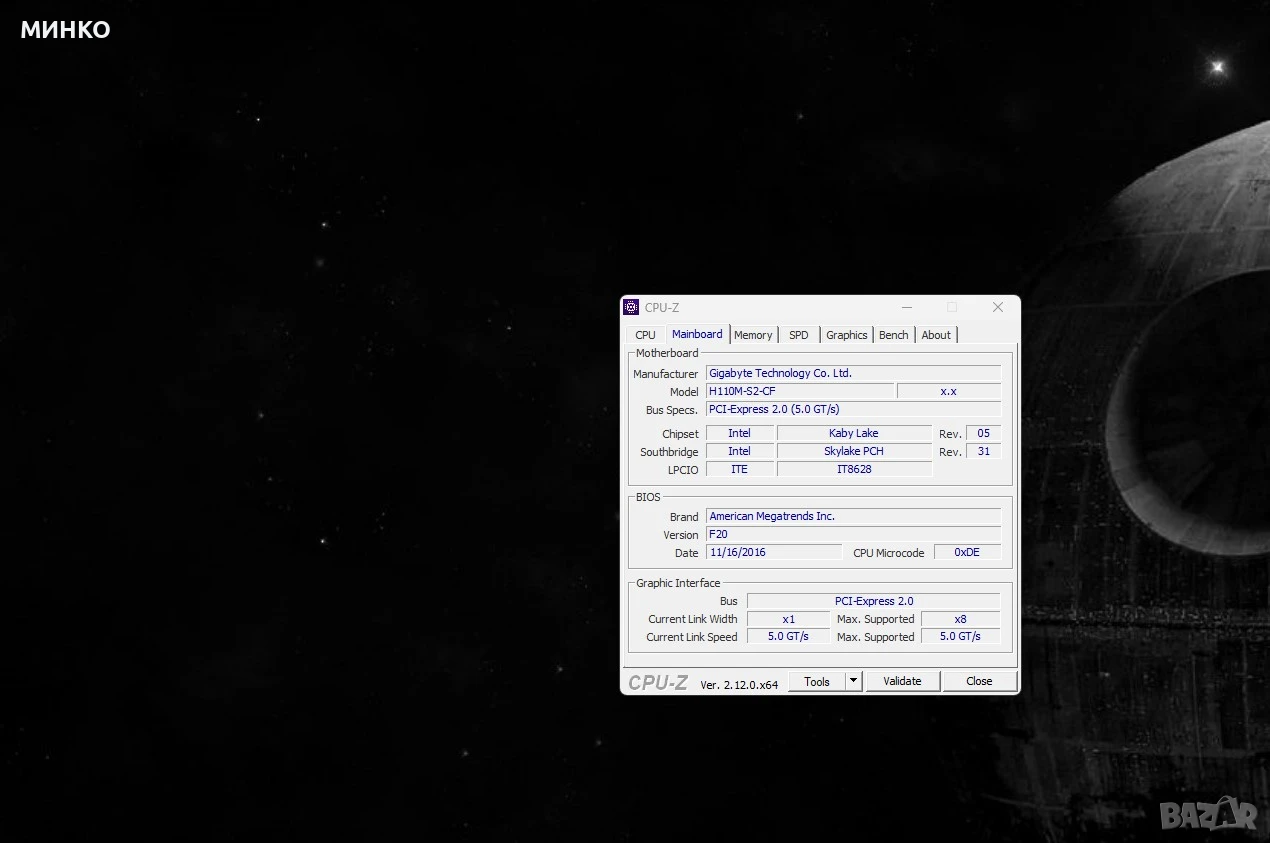Open the SPD tab

coord(799,335)
